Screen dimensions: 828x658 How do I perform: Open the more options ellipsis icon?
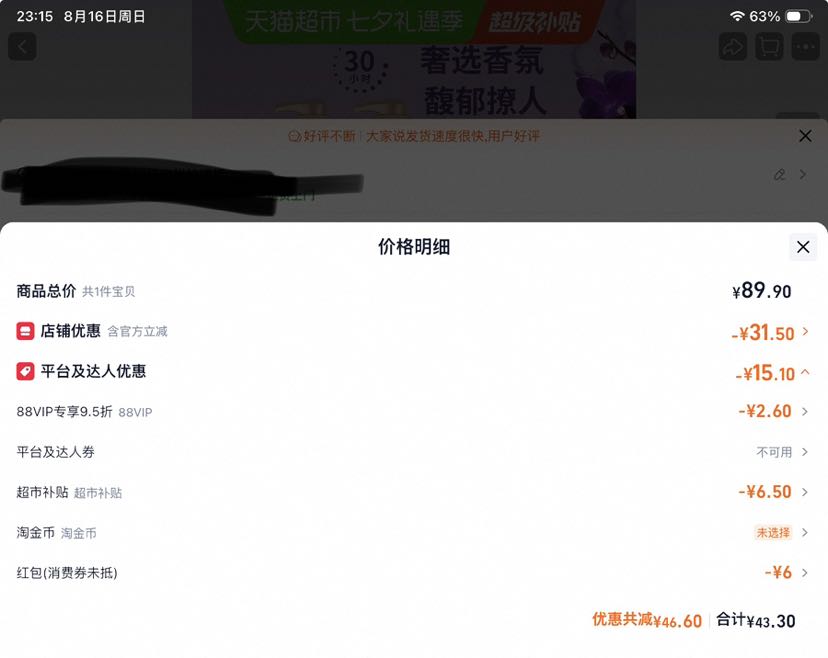pyautogui.click(x=805, y=47)
